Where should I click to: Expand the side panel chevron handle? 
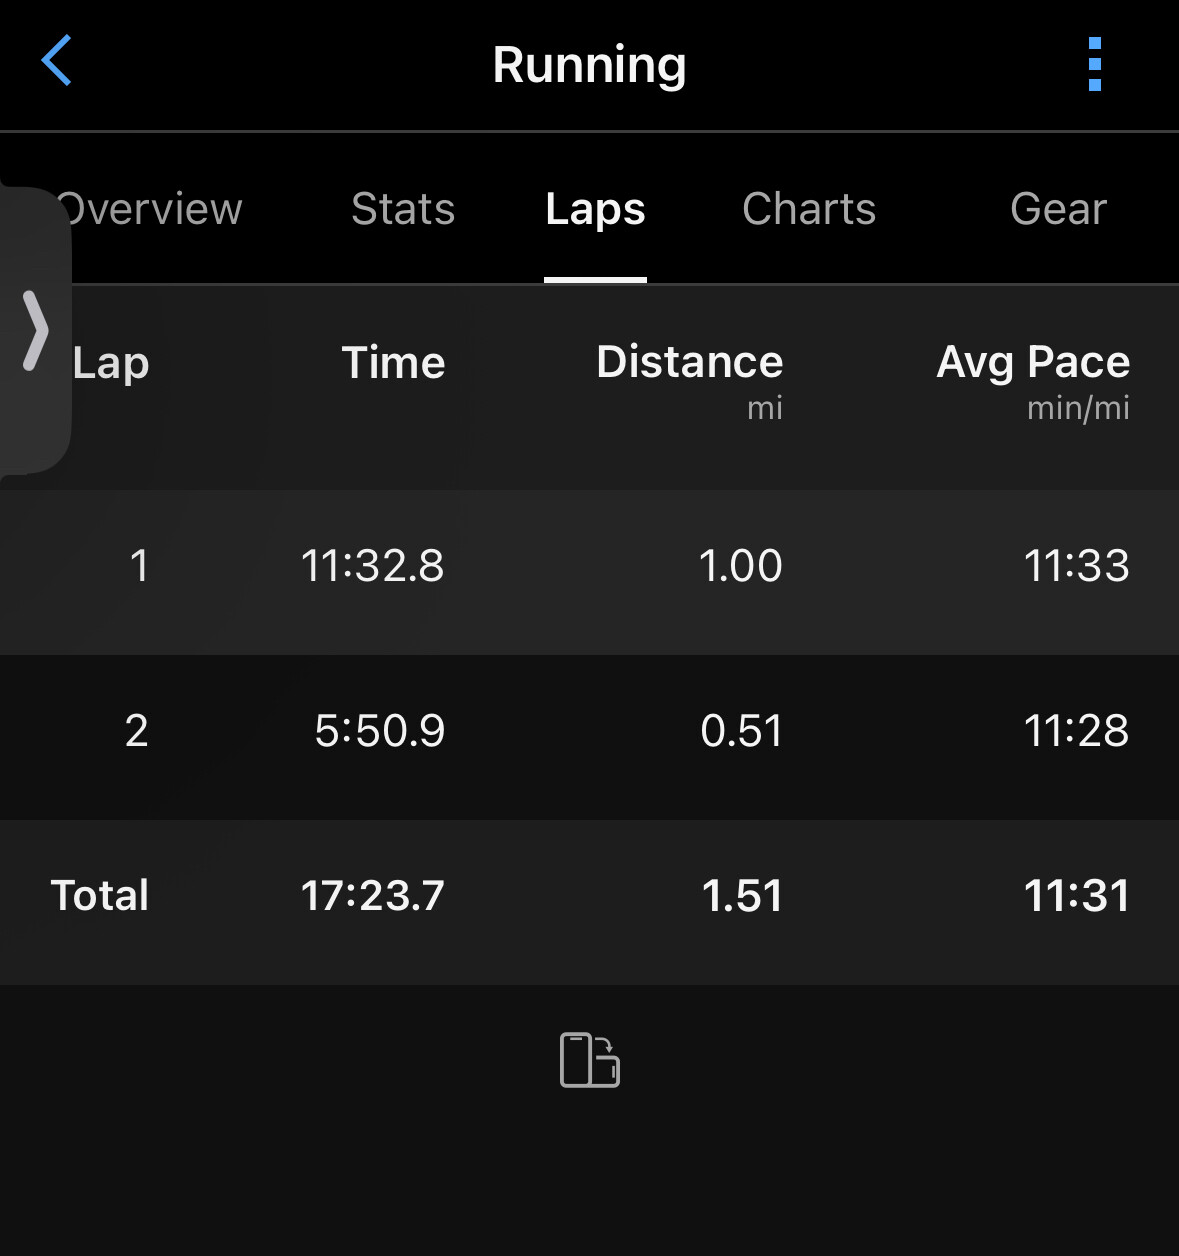[35, 330]
